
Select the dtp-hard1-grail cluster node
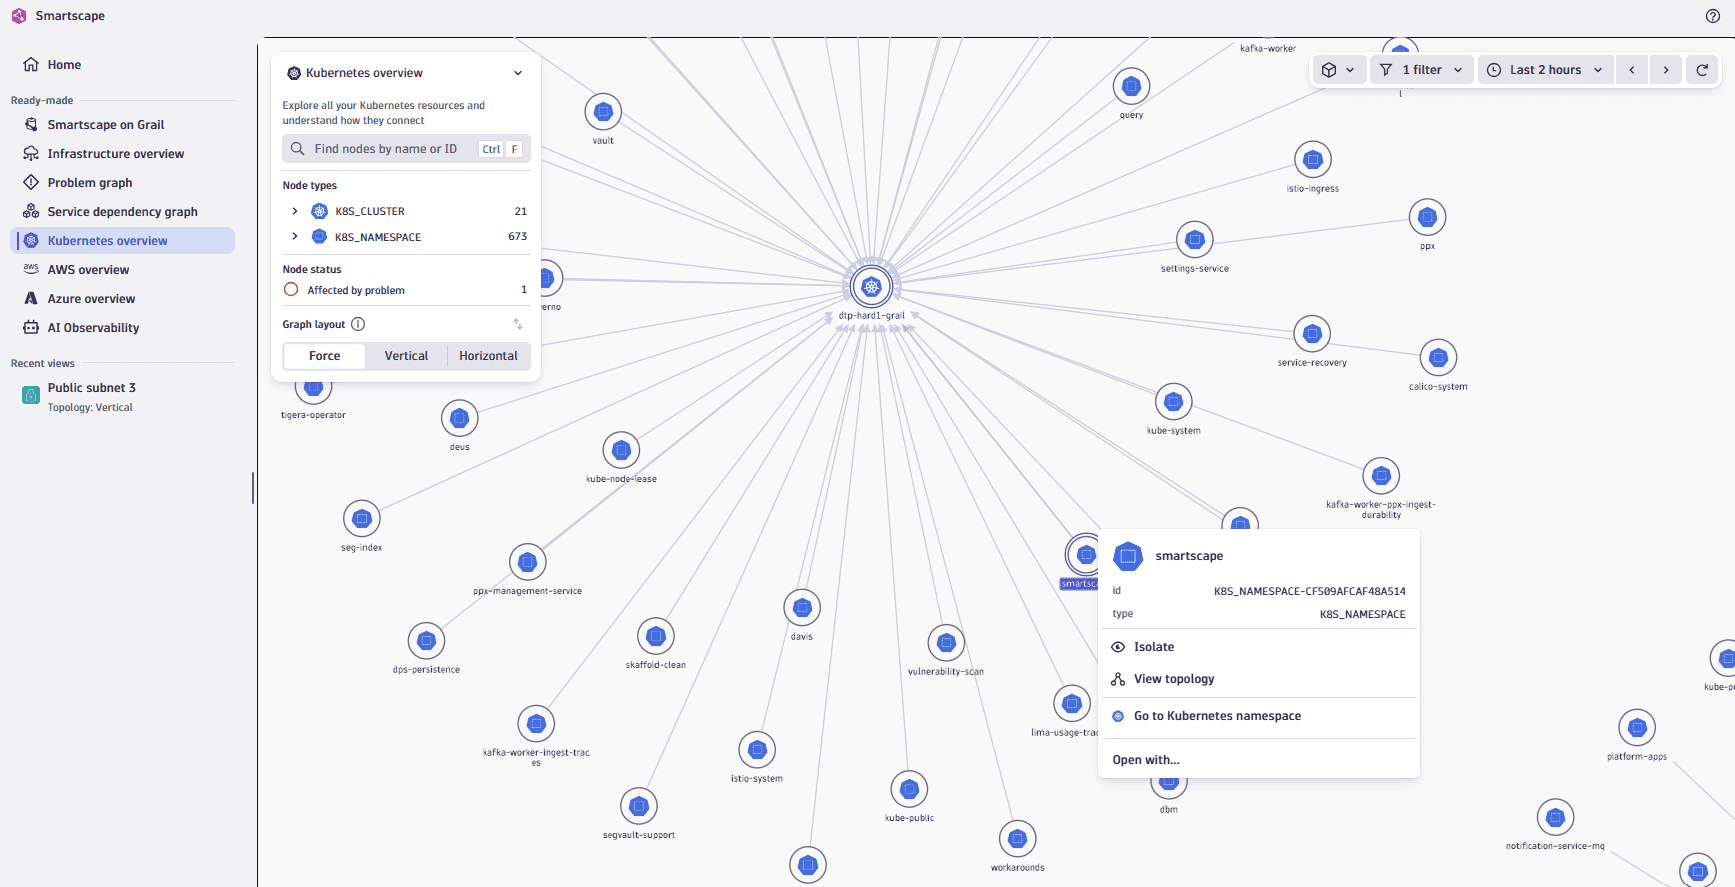click(871, 287)
